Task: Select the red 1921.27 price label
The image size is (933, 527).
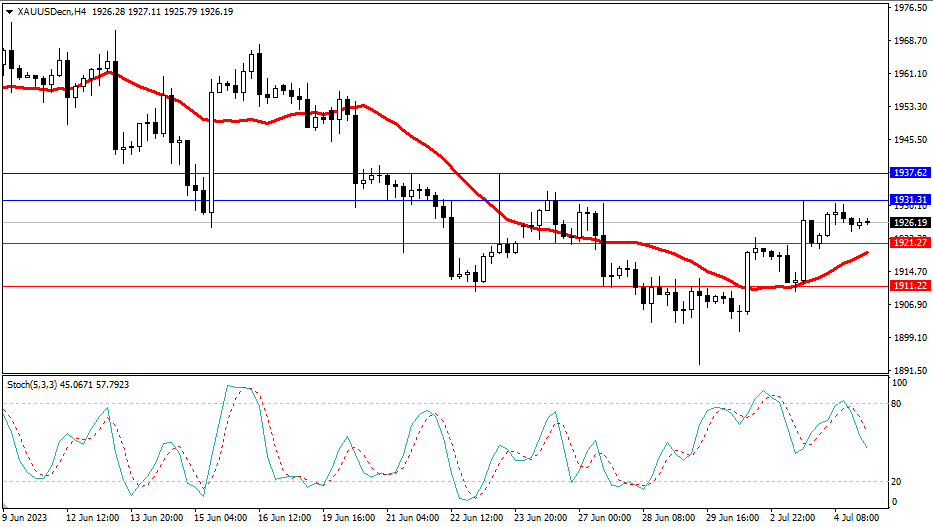Action: tap(910, 243)
